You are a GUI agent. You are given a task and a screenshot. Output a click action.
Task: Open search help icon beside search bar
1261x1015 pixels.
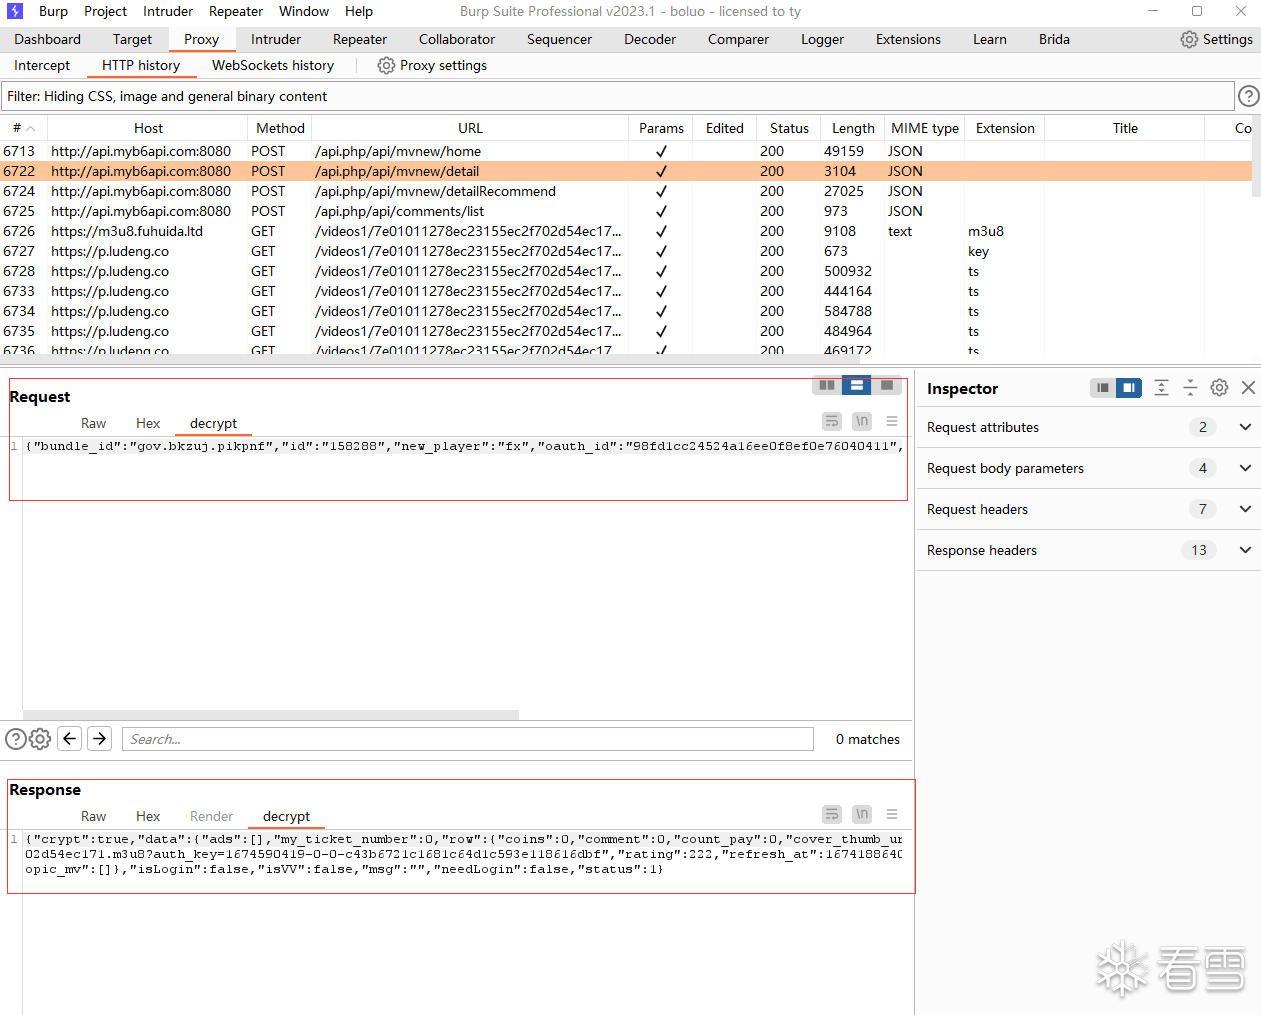click(x=16, y=739)
